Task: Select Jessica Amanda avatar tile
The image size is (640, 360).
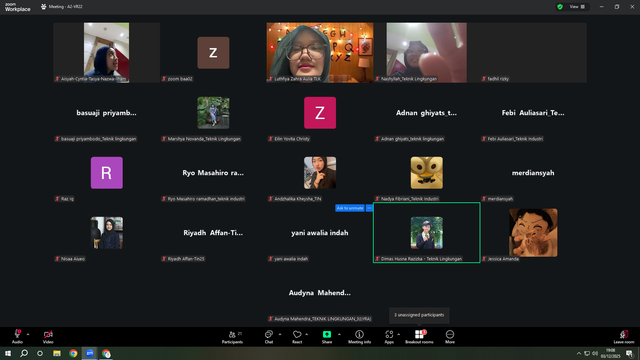Action: click(533, 233)
